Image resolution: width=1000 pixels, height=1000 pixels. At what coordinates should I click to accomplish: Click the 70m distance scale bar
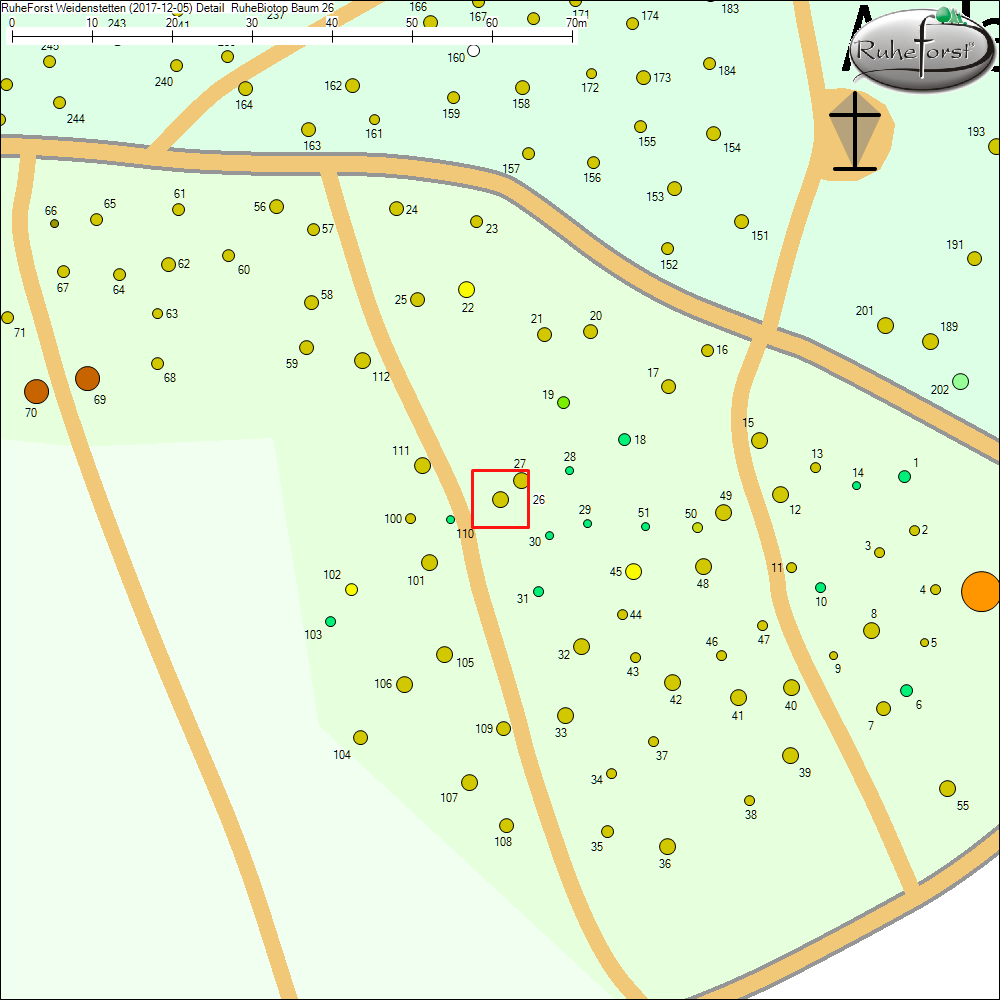292,35
